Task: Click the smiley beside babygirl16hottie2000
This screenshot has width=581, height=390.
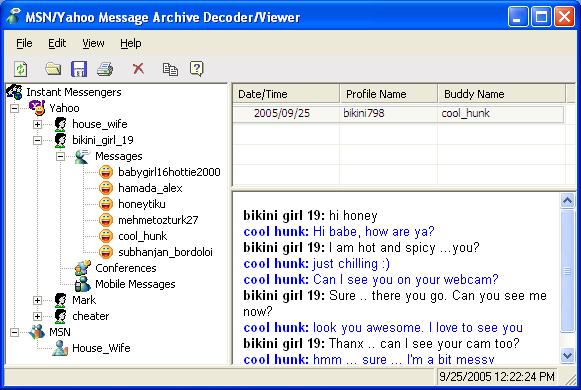Action: point(106,172)
